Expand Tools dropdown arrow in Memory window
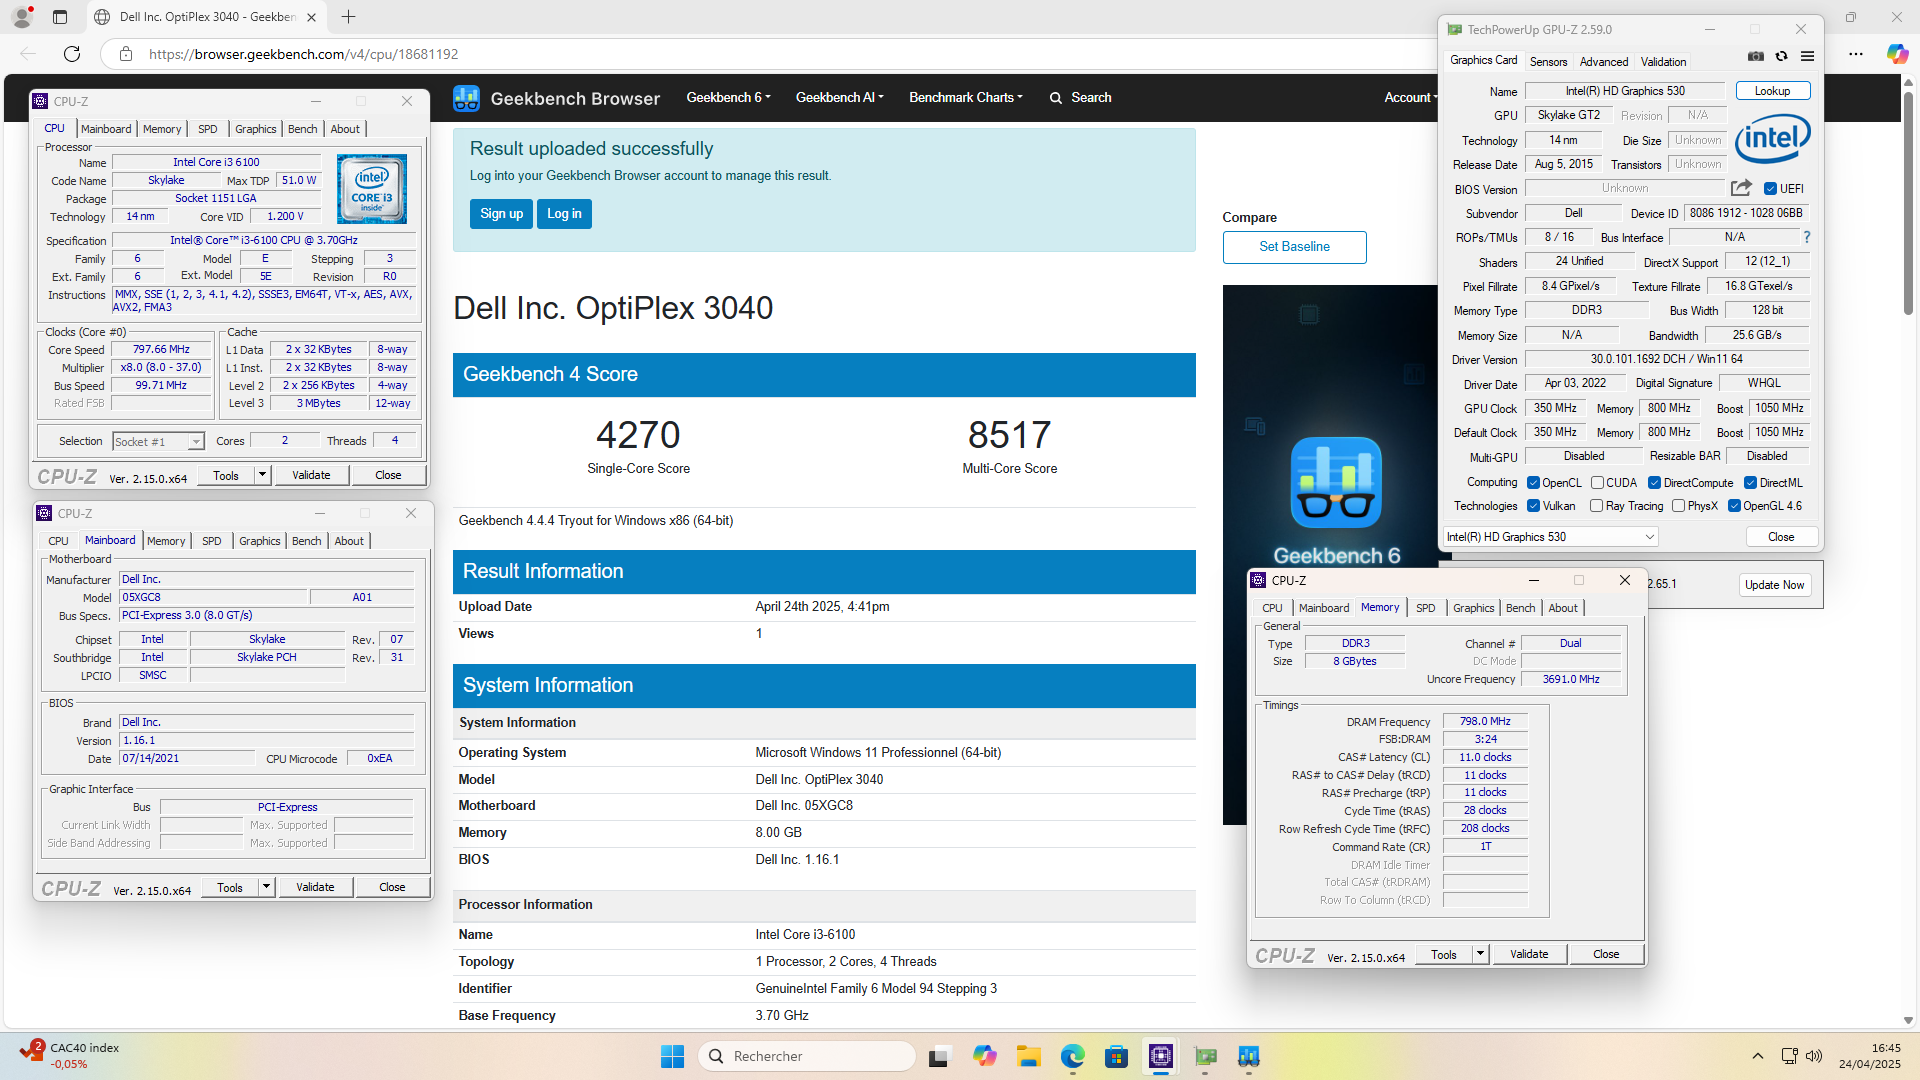 [1480, 954]
